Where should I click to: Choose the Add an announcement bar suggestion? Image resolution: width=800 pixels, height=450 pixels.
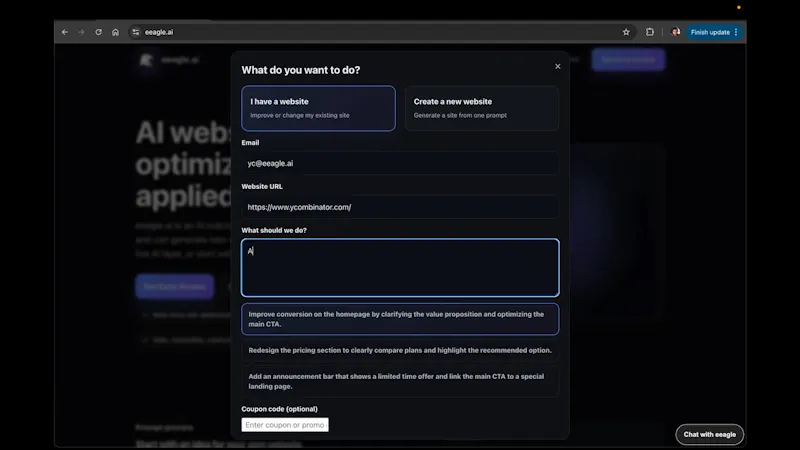tap(400, 382)
